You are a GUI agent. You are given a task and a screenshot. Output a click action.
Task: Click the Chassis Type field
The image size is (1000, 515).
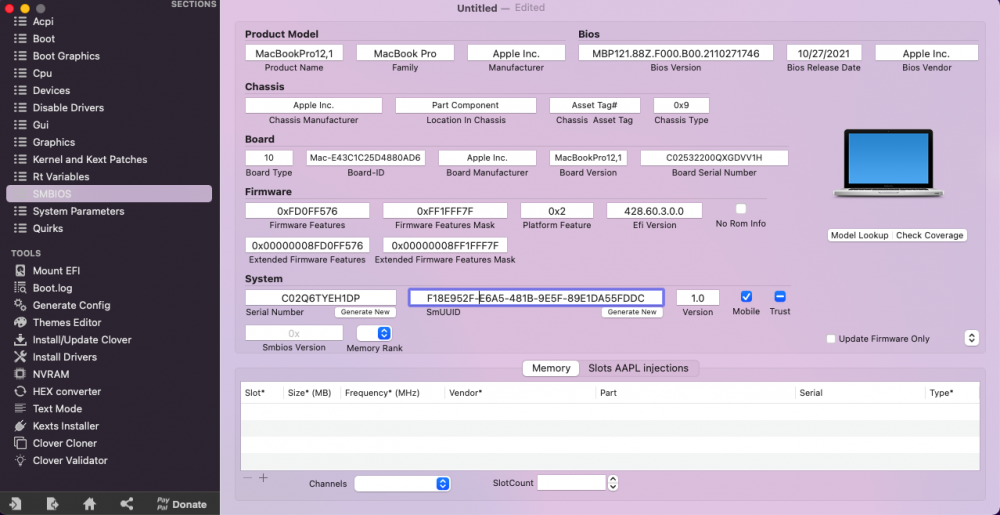681,105
